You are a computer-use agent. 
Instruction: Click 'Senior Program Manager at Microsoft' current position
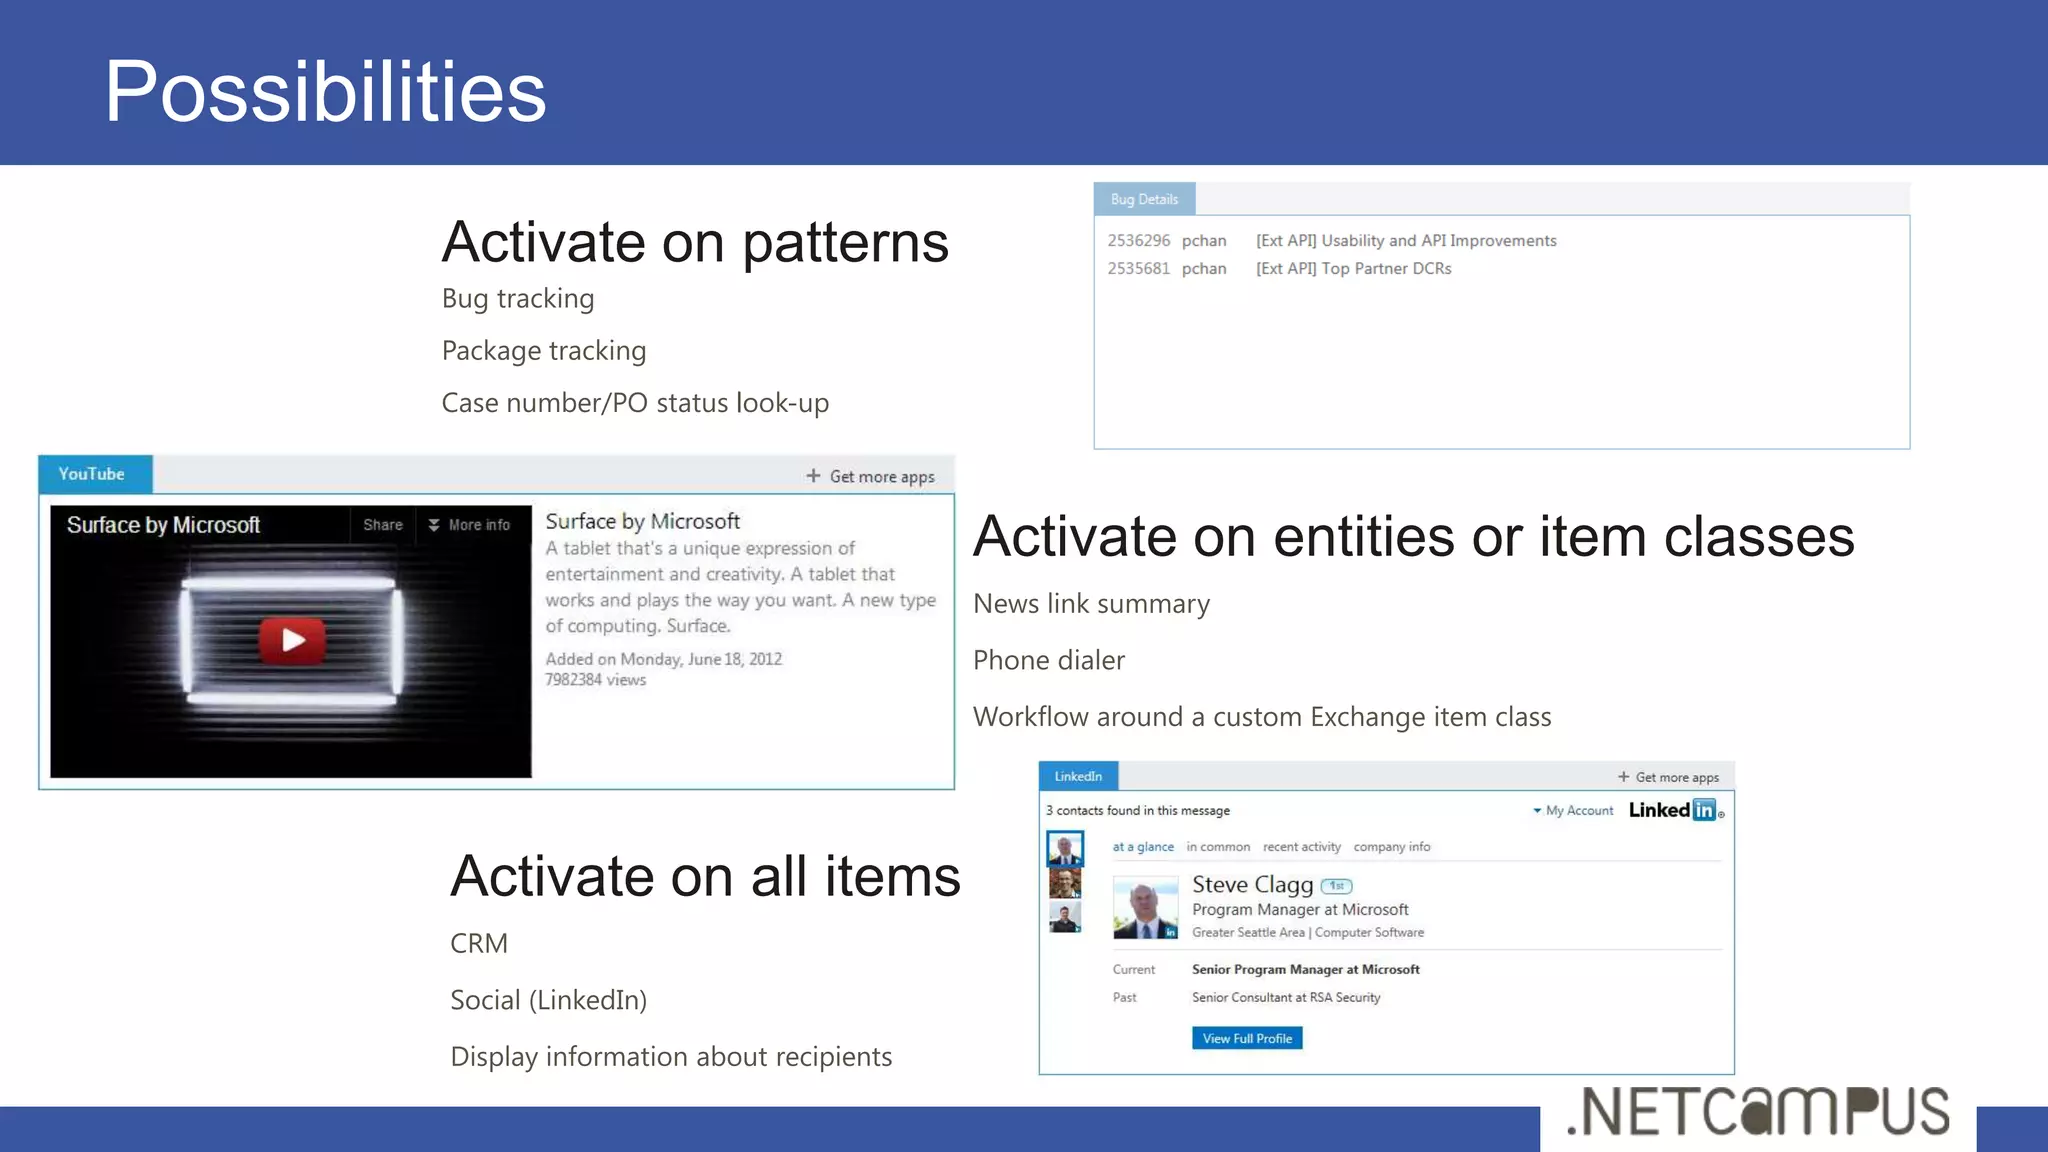[x=1305, y=970]
